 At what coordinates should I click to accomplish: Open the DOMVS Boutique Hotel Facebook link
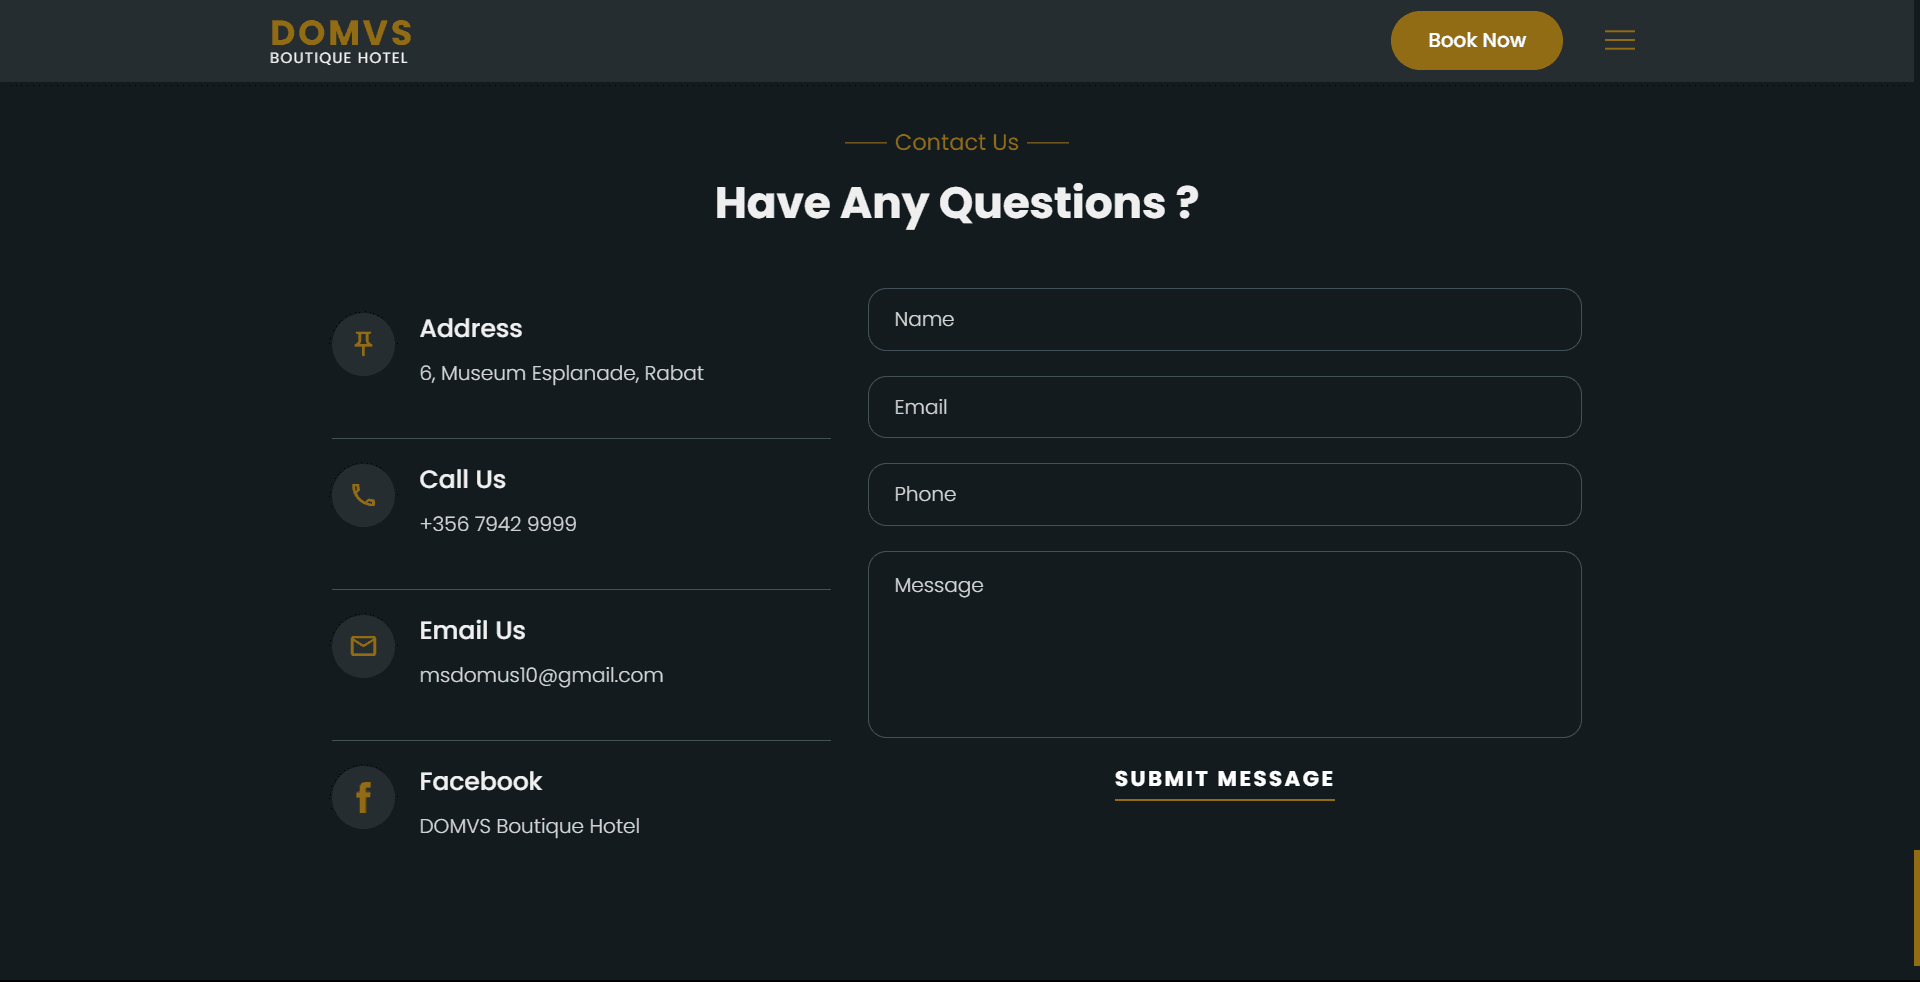(x=529, y=826)
